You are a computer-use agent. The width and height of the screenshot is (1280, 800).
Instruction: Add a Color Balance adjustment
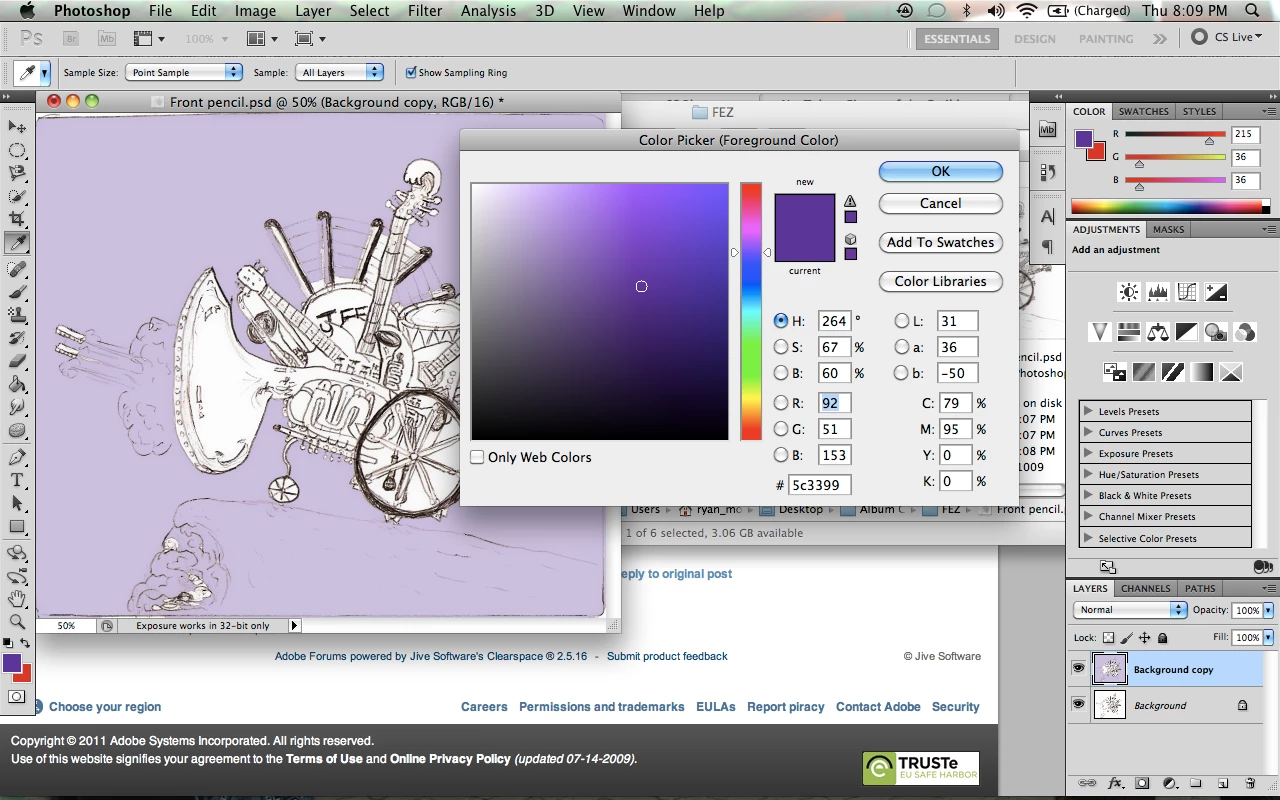tap(1158, 332)
